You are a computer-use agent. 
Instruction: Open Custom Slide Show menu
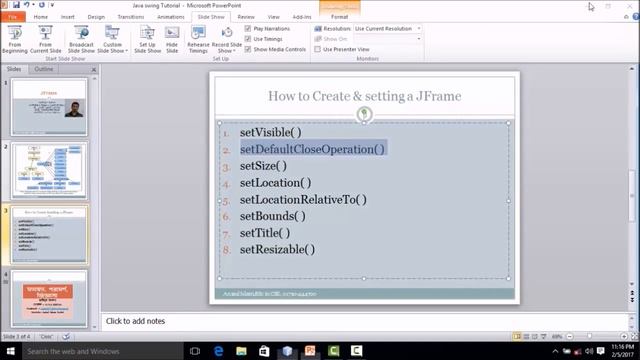click(112, 39)
